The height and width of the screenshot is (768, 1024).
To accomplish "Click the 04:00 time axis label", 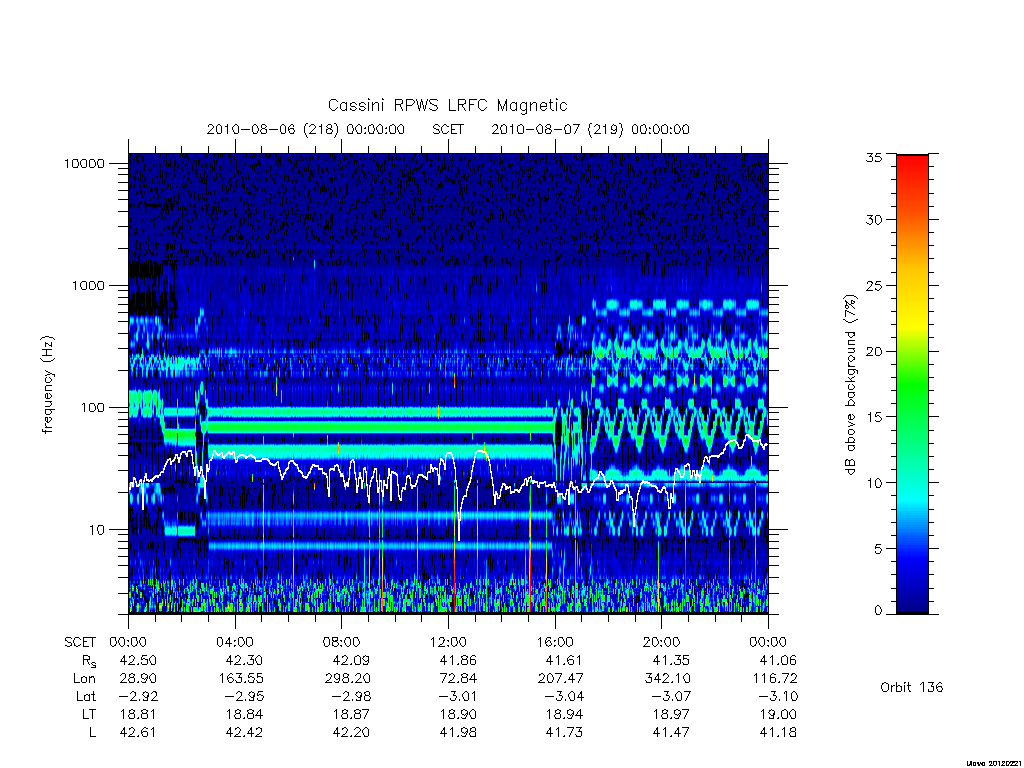I will click(235, 642).
